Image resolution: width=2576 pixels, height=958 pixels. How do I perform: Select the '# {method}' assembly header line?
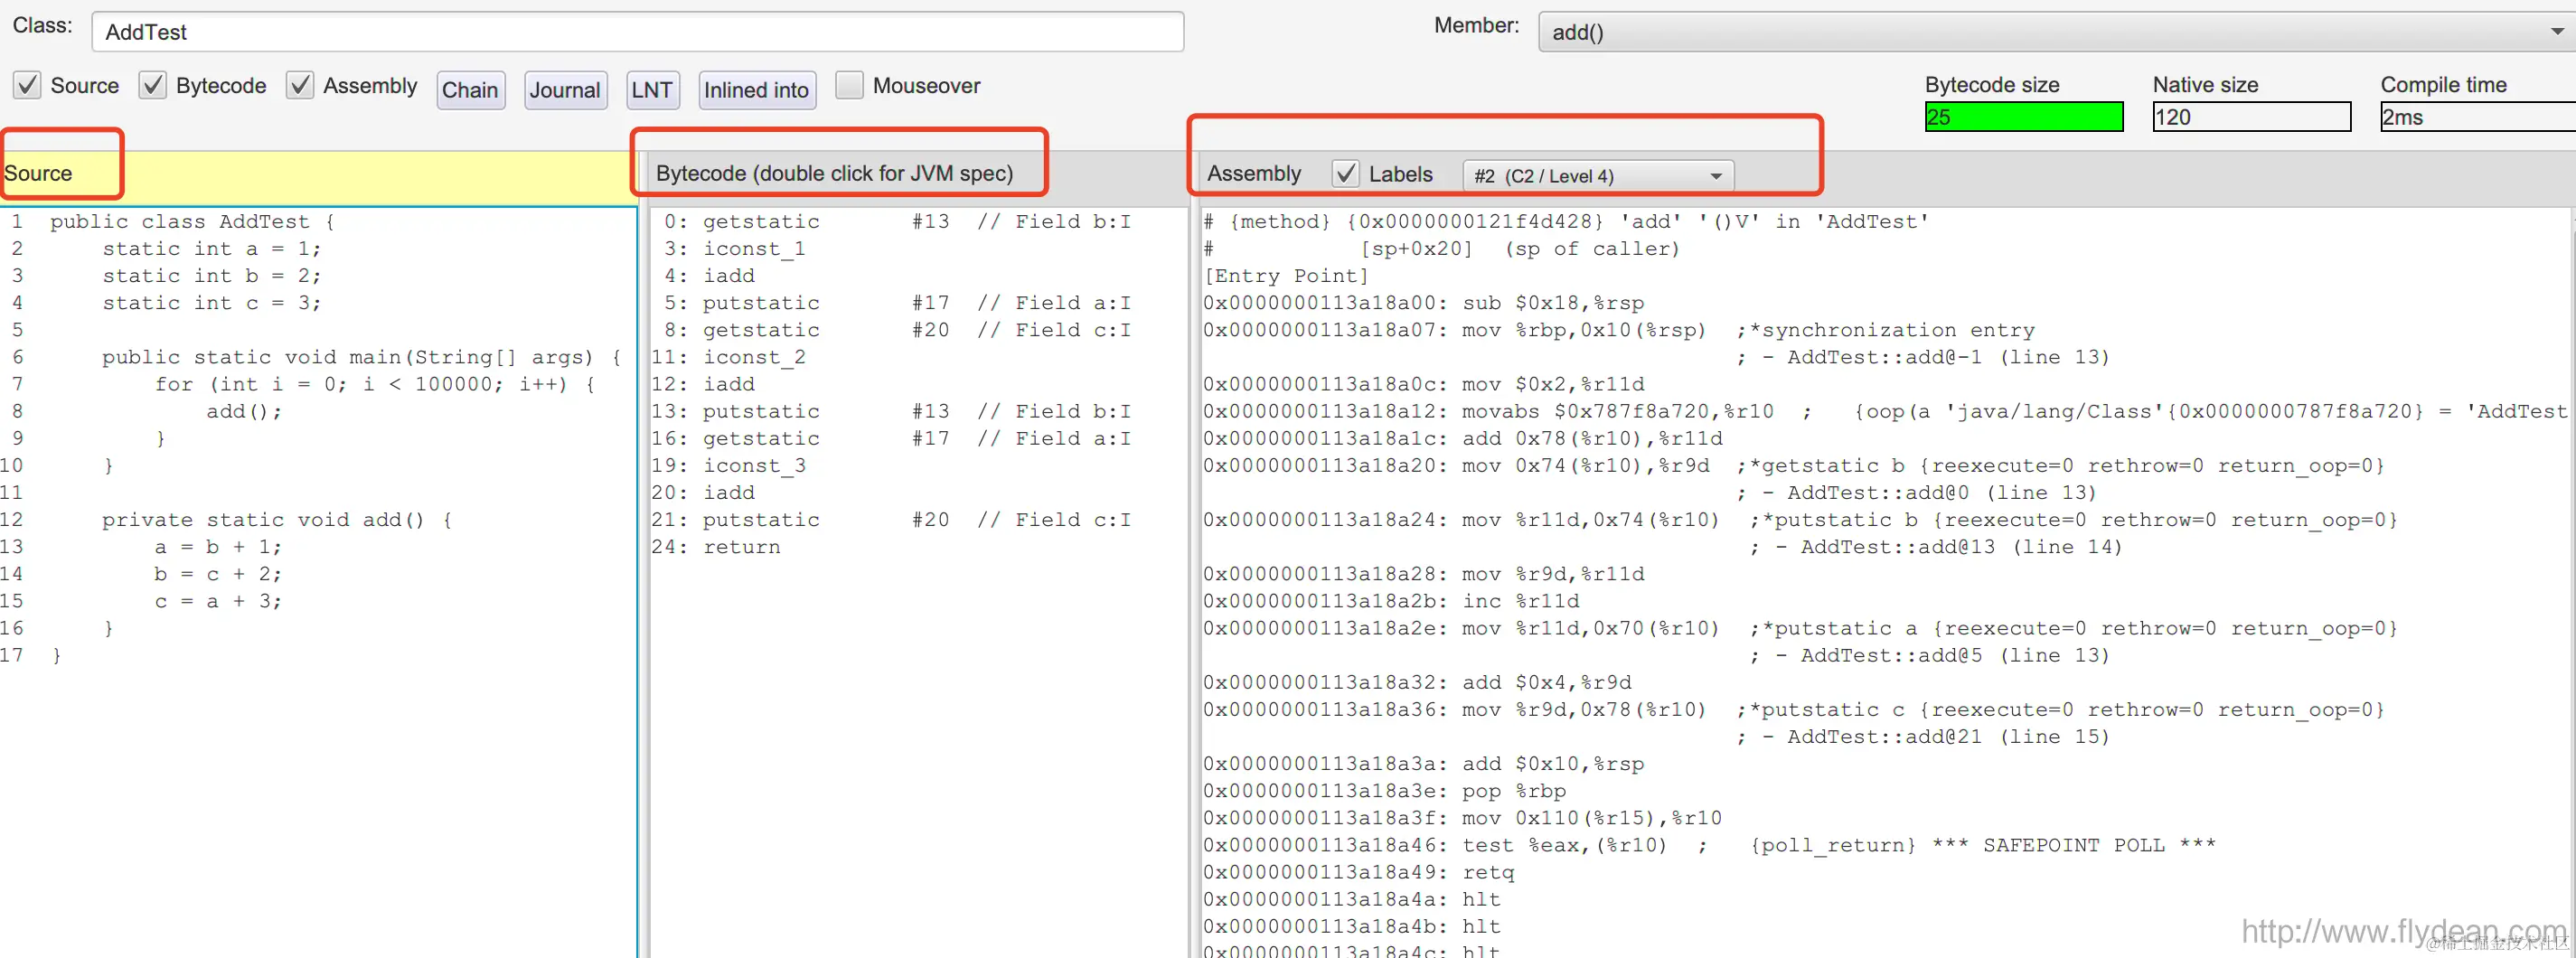coord(1566,222)
